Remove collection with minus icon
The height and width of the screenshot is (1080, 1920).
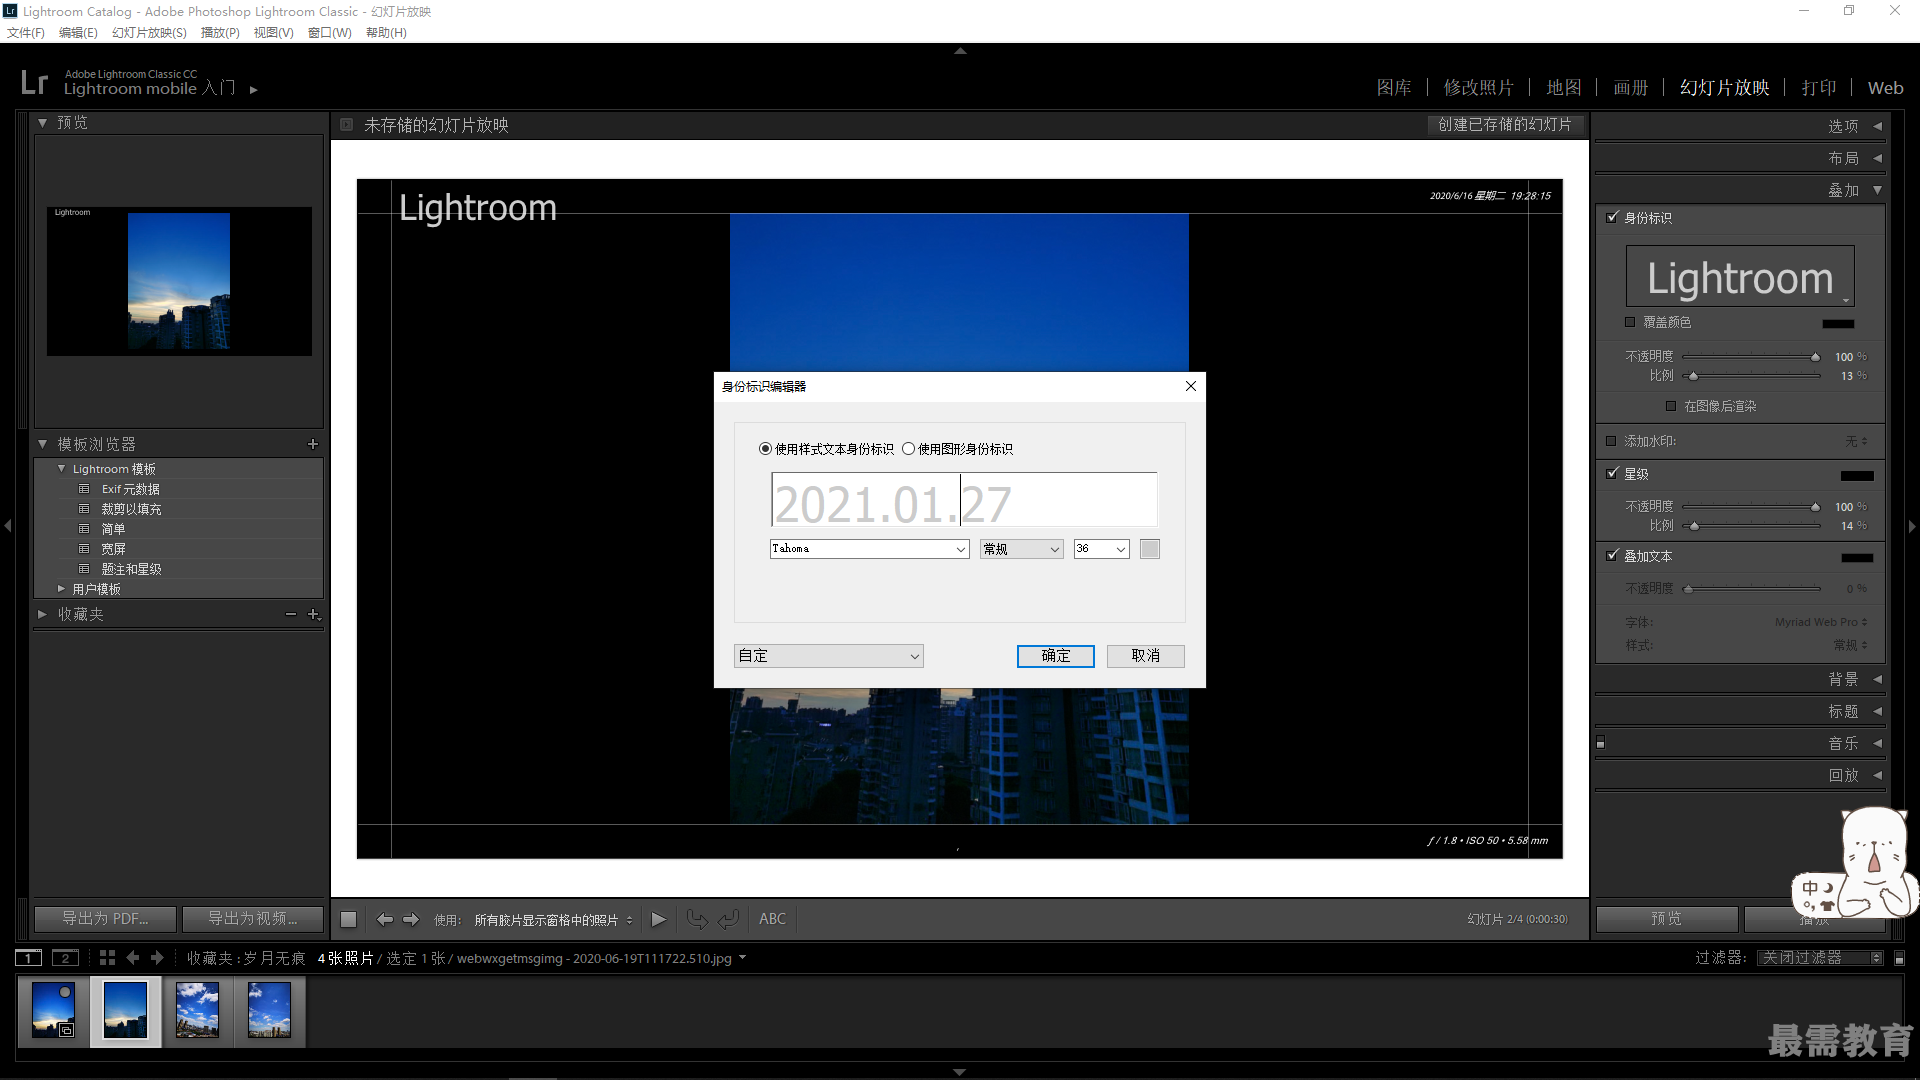pos(291,614)
